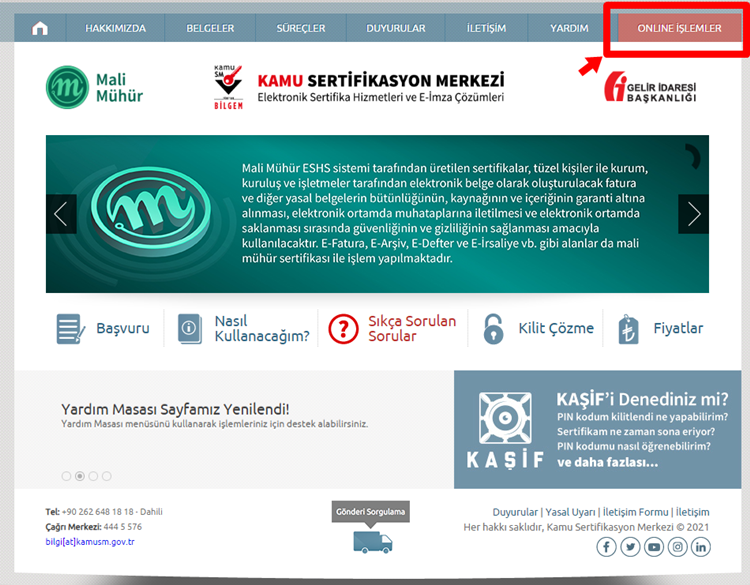This screenshot has width=750, height=585.
Task: Open the HAKKIMIZDA menu
Action: 115,28
